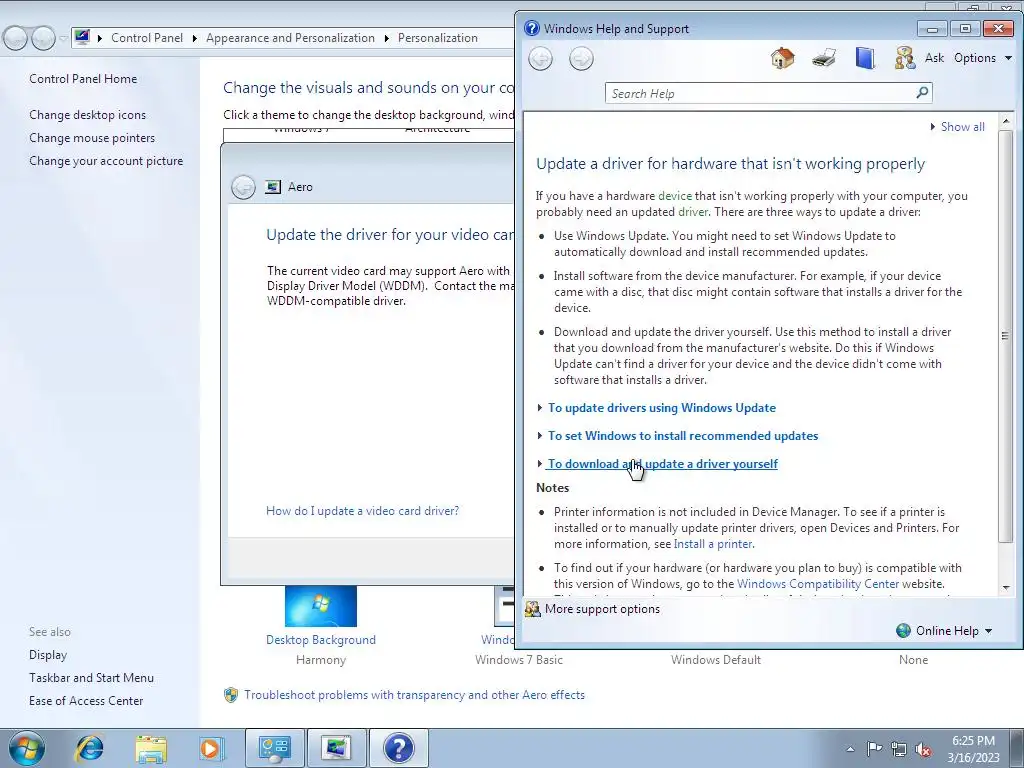Click Personalization in the breadcrumb
Viewport: 1024px width, 768px height.
pos(438,38)
